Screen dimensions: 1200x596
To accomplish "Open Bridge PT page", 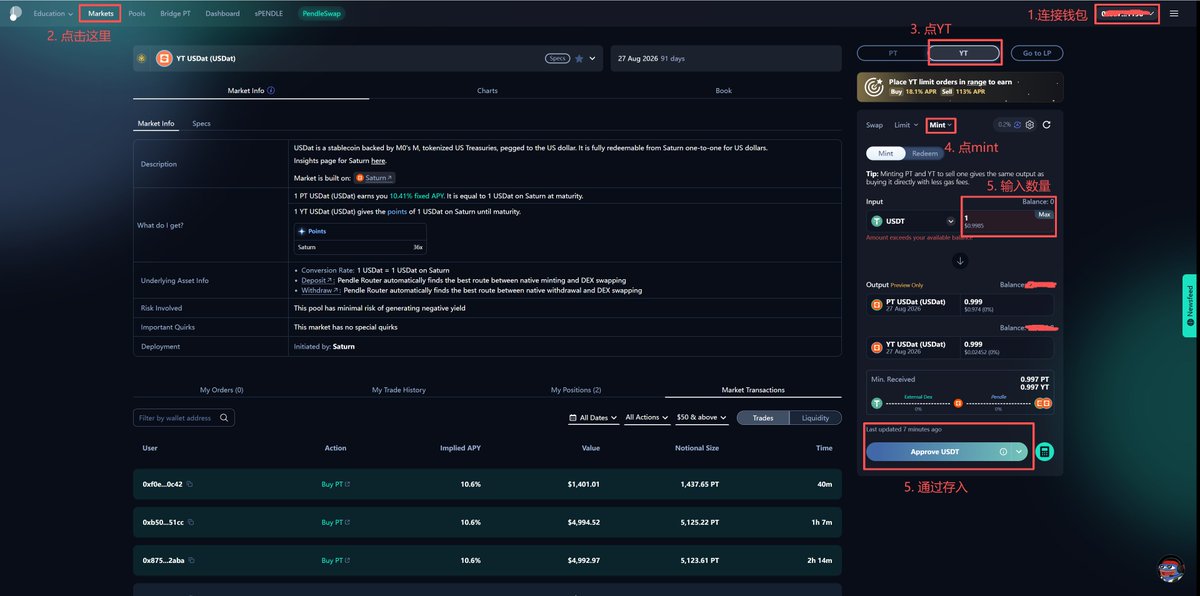I will 175,14.
